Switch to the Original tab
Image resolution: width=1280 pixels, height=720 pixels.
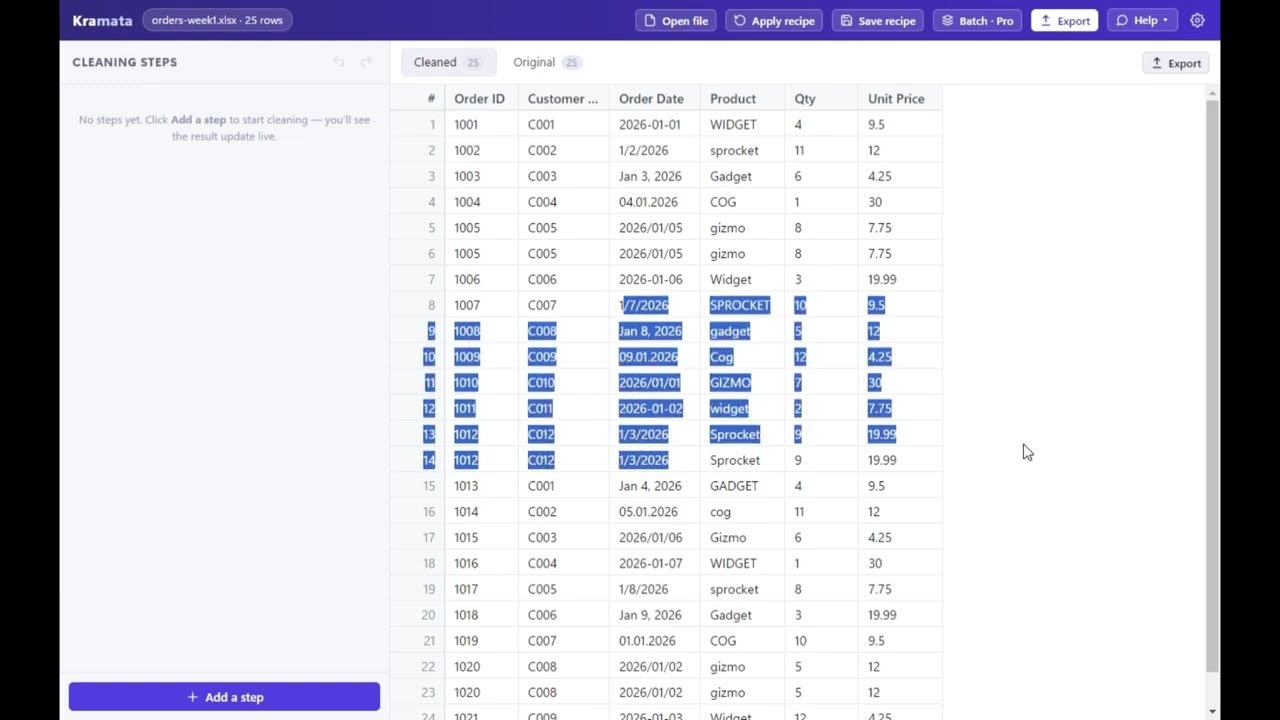coord(547,62)
